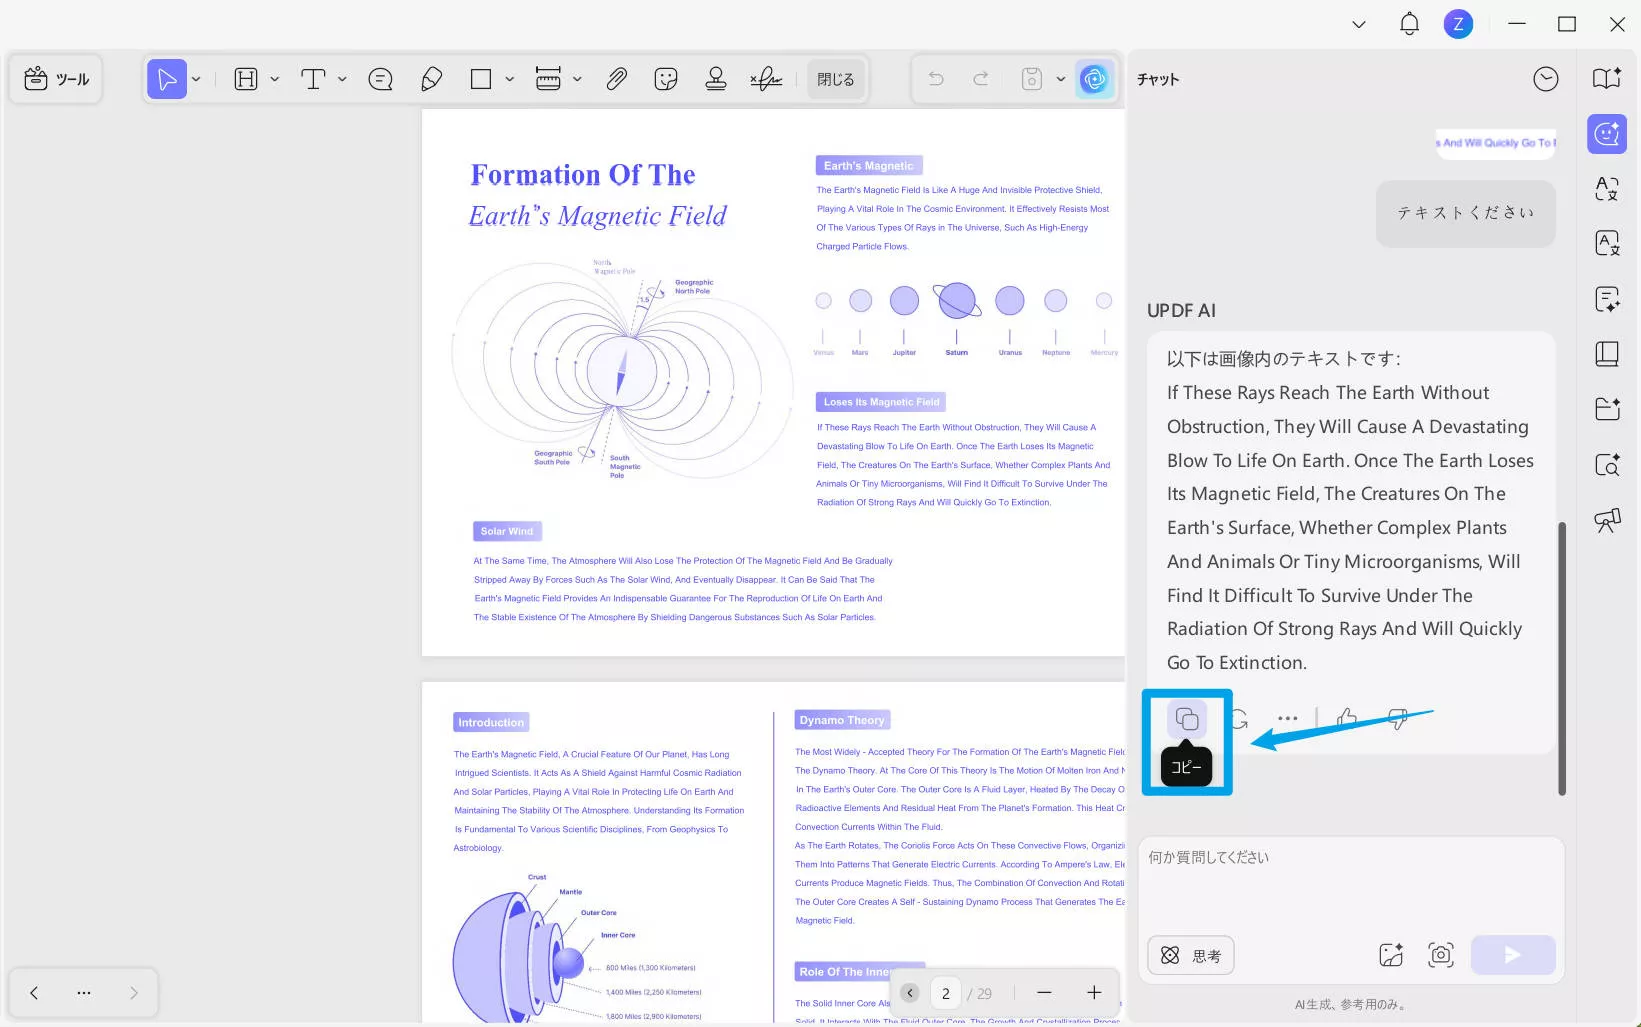Select the stamp tool

716,79
